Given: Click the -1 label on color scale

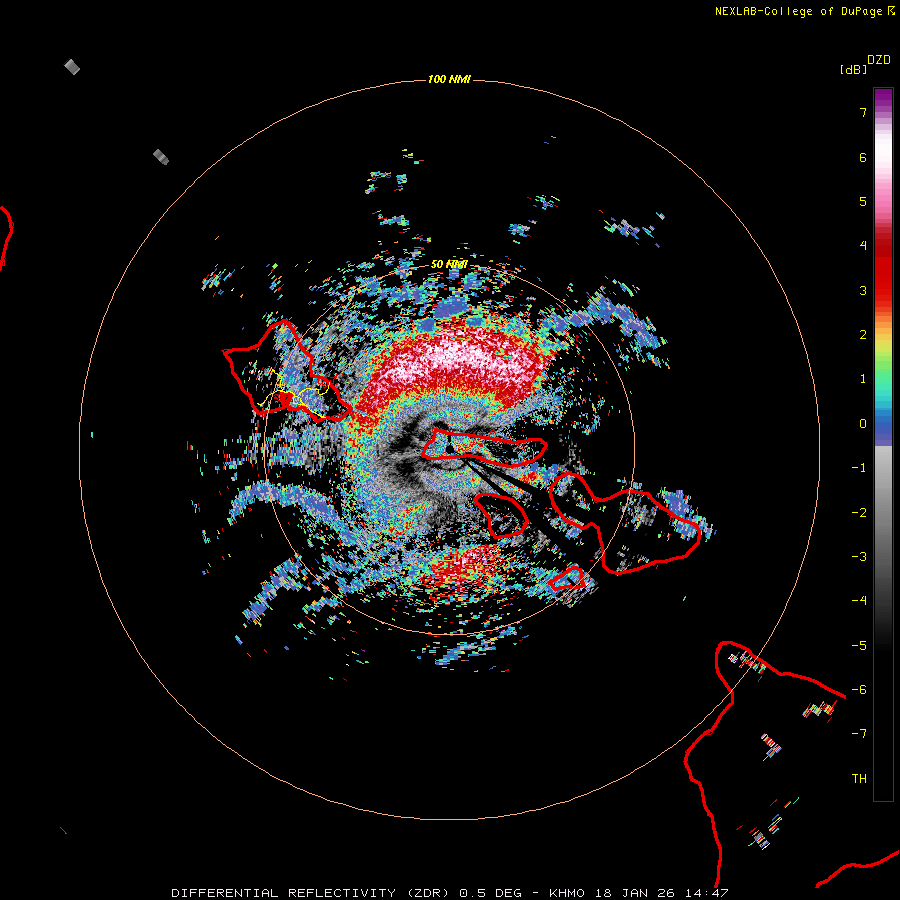Looking at the screenshot, I should click(859, 468).
